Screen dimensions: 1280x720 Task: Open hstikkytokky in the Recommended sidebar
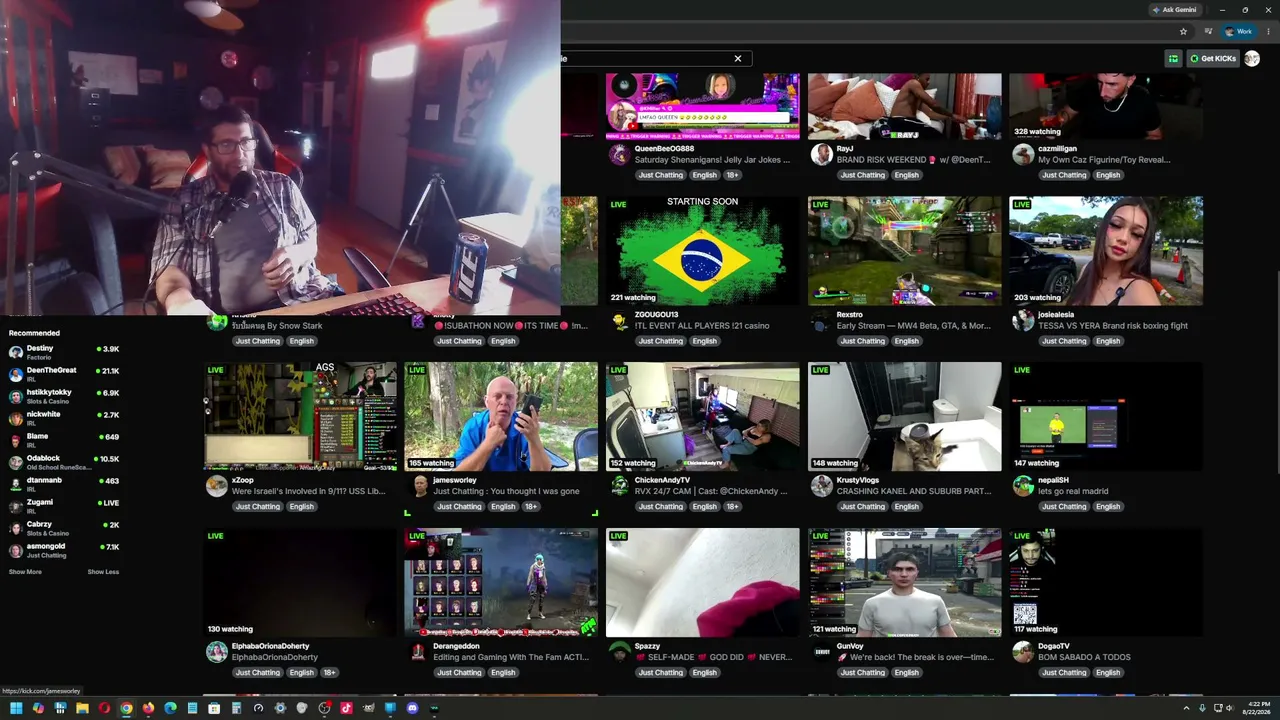64,396
